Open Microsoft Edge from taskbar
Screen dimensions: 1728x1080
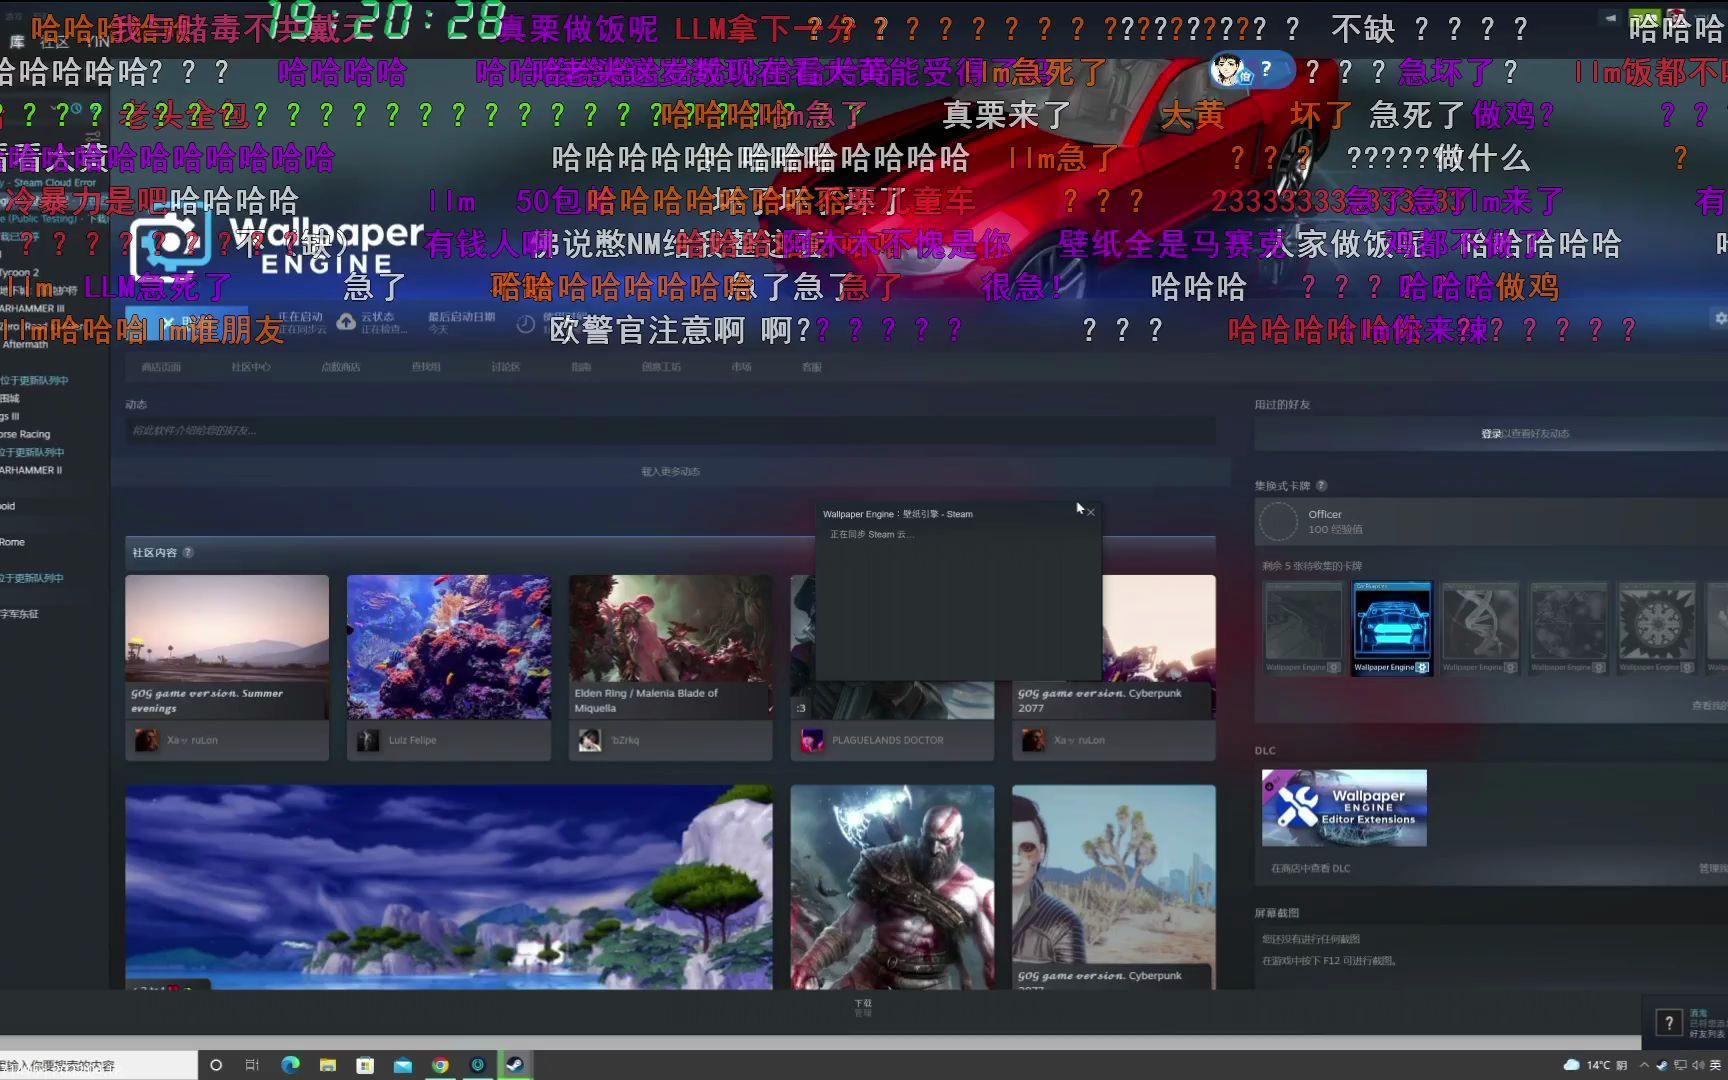click(290, 1065)
